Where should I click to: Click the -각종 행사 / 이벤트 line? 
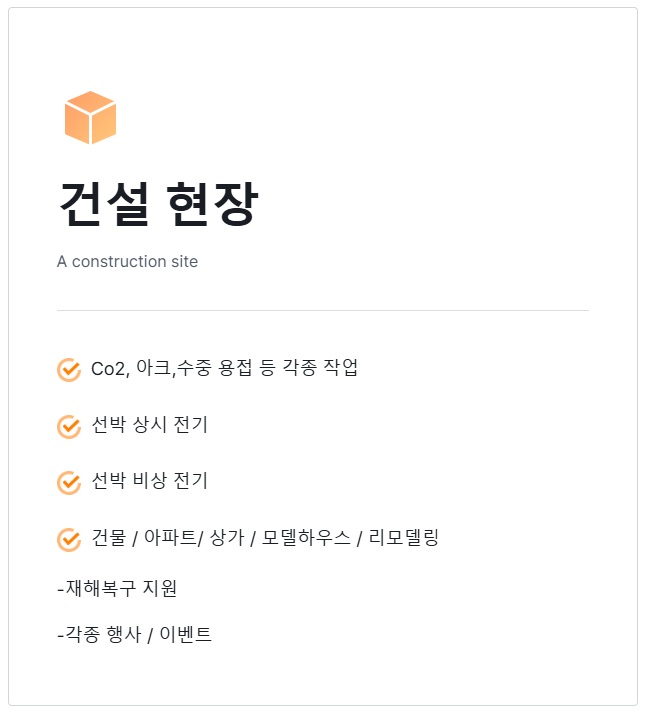pos(134,634)
